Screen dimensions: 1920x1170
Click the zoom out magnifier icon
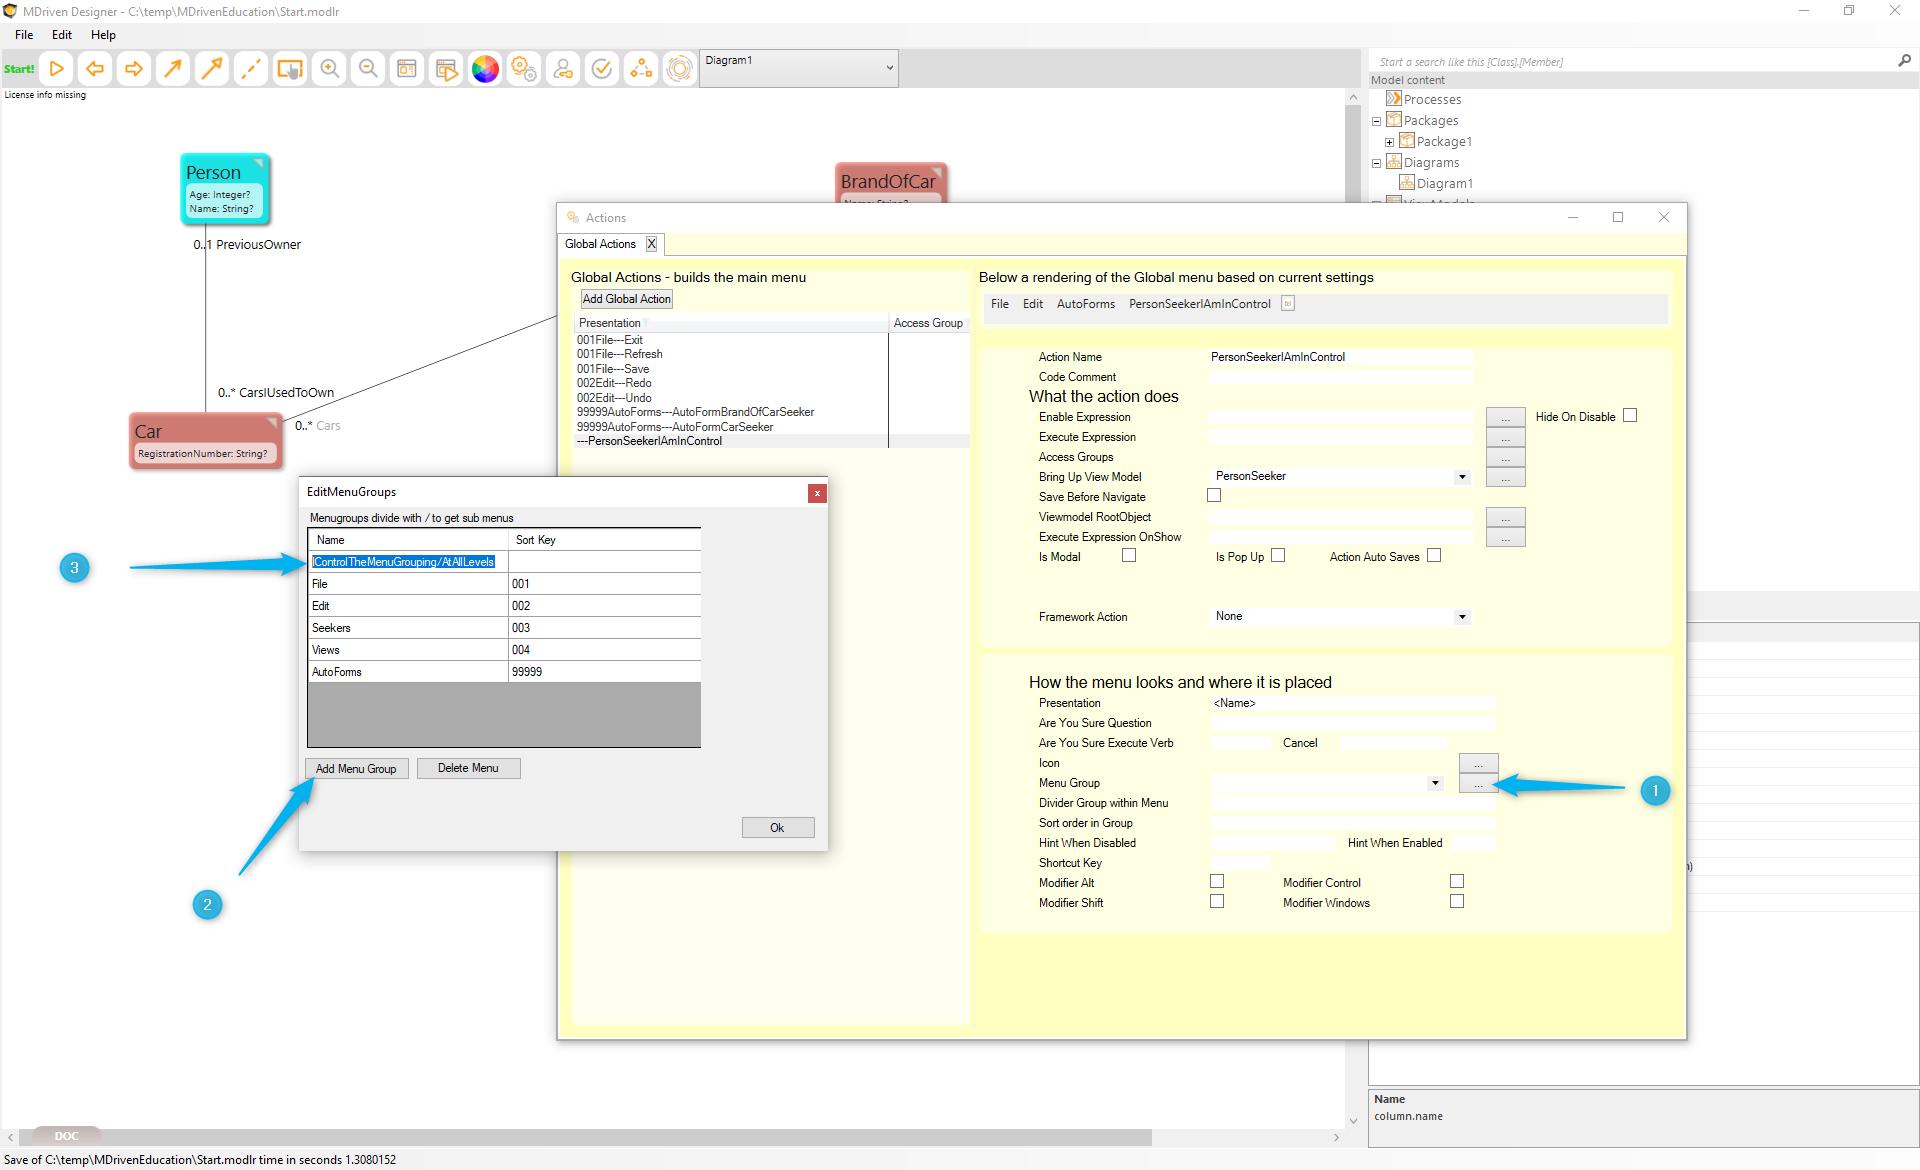coord(368,69)
